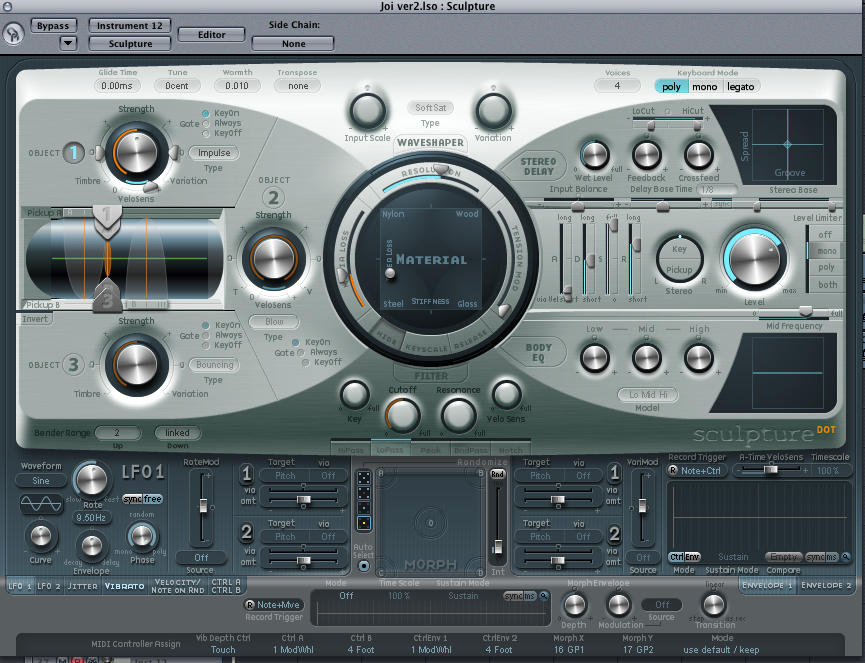865x663 pixels.
Task: Click the Body EQ Low knob
Action: 595,357
